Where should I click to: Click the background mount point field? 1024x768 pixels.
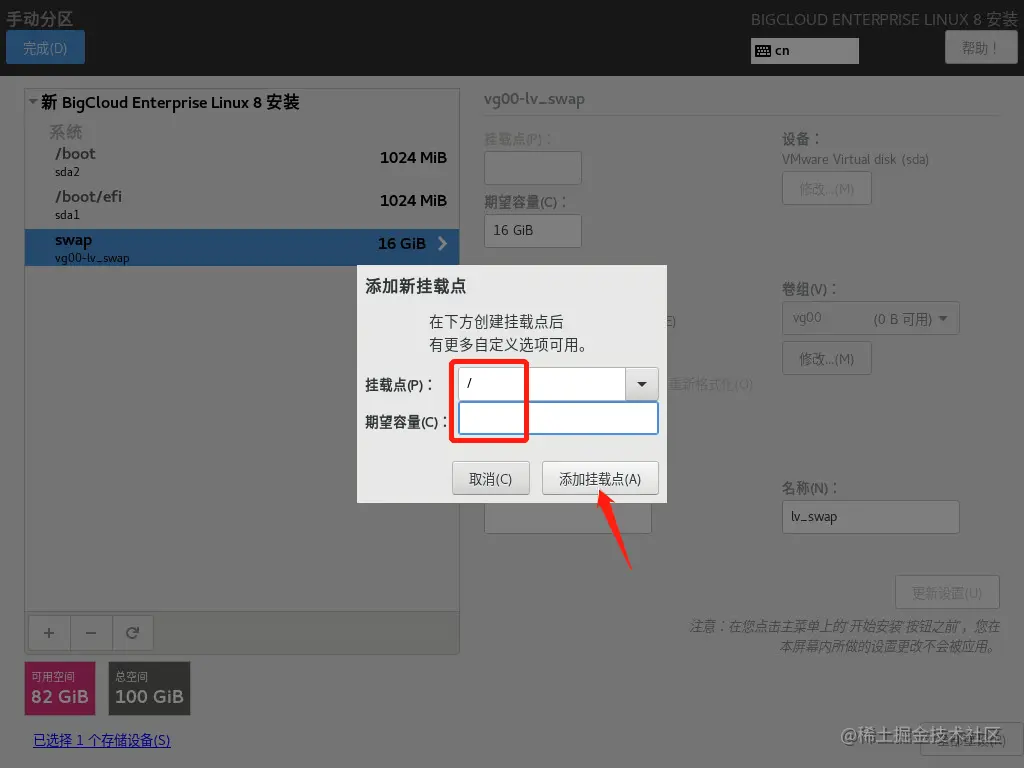(533, 168)
